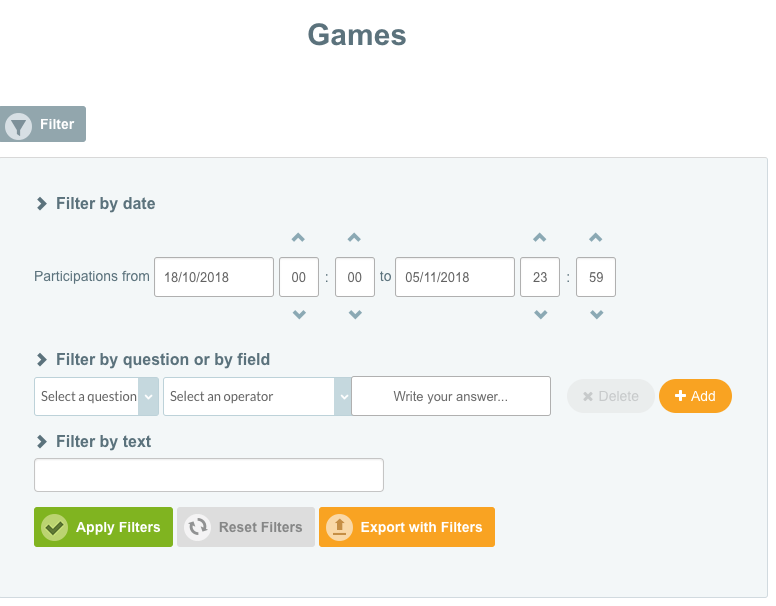Click the green checkmark Apply Filters icon
The image size is (776, 606).
tap(54, 527)
